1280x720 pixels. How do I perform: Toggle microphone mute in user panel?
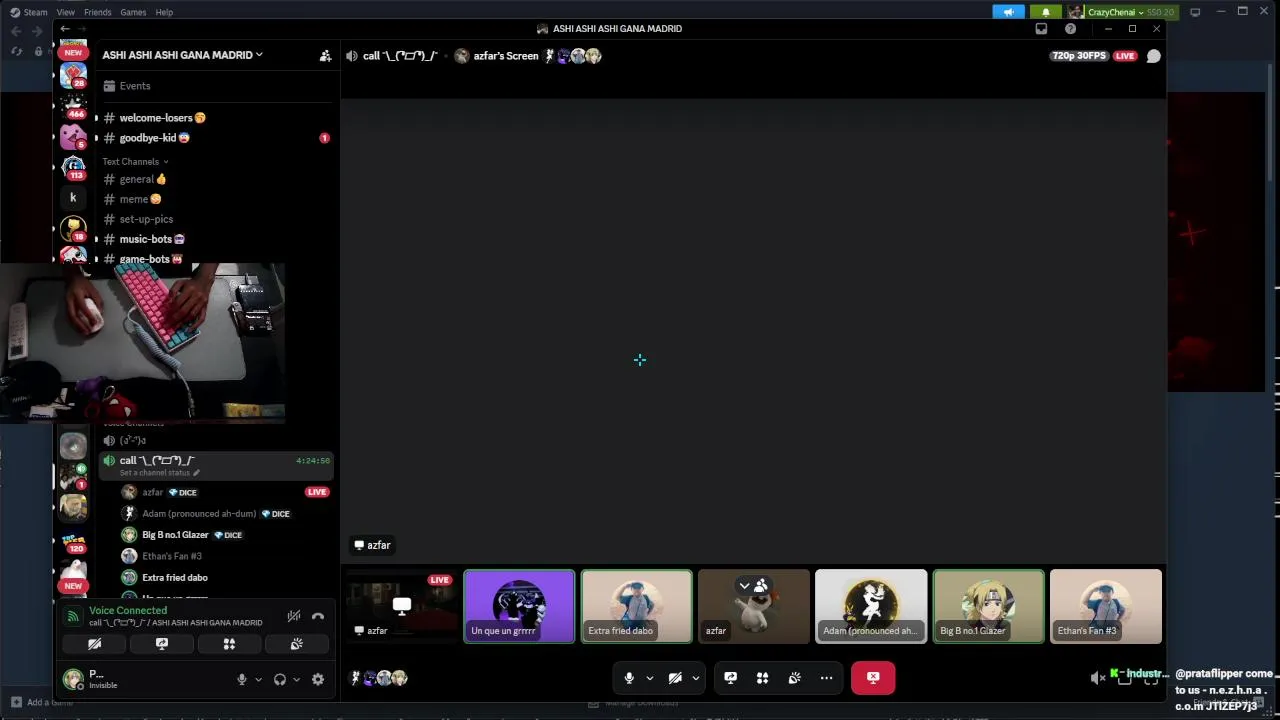[241, 679]
